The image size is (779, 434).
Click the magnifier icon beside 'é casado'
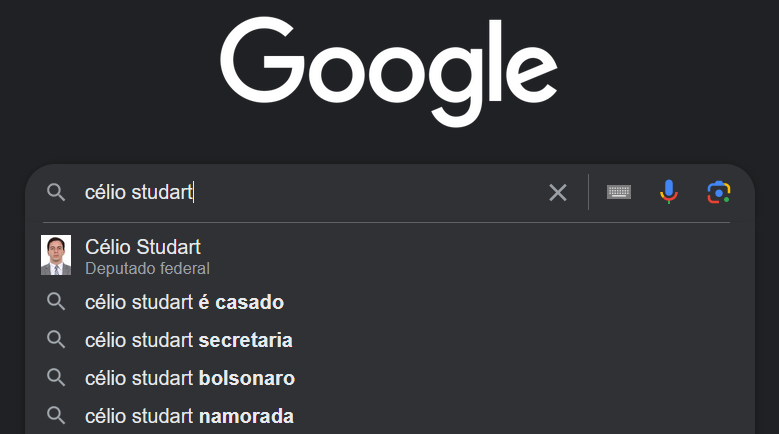(x=56, y=302)
